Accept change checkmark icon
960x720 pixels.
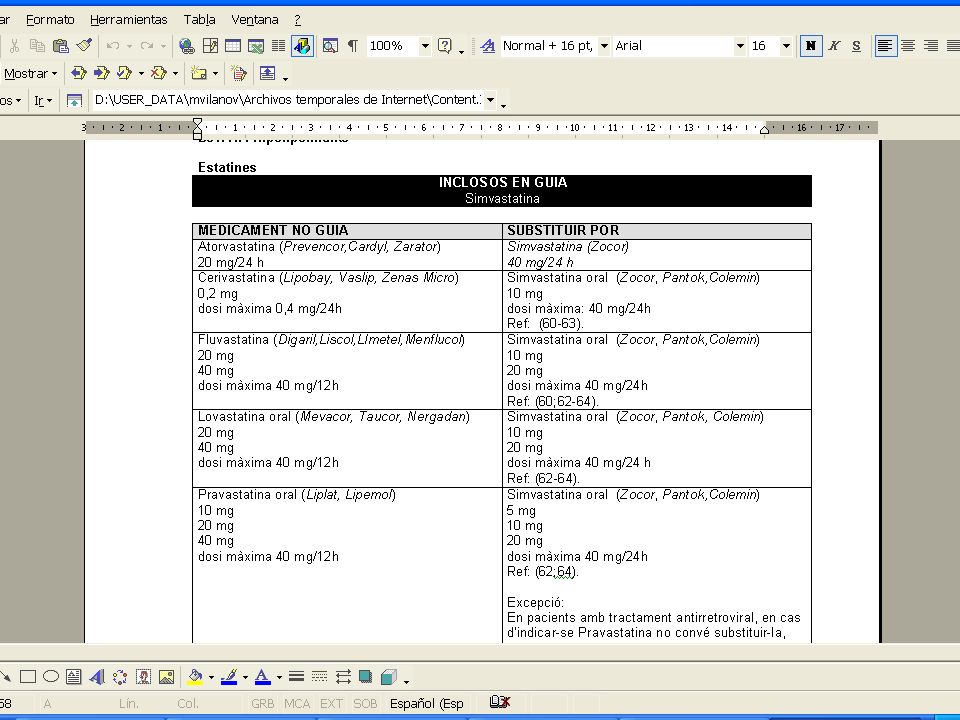(x=124, y=73)
